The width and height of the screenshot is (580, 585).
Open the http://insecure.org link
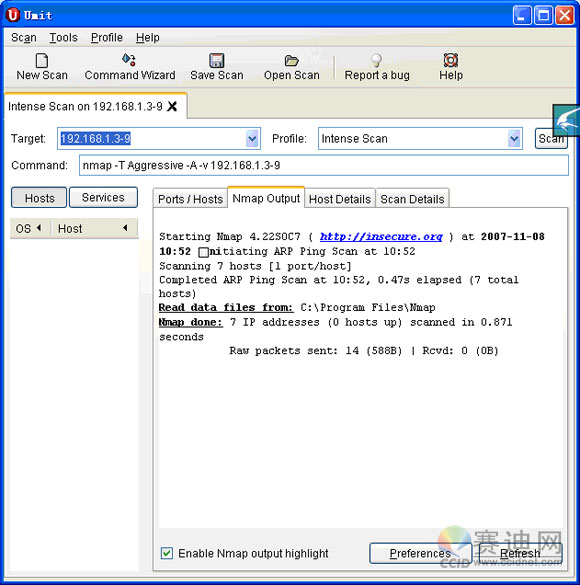tap(381, 237)
